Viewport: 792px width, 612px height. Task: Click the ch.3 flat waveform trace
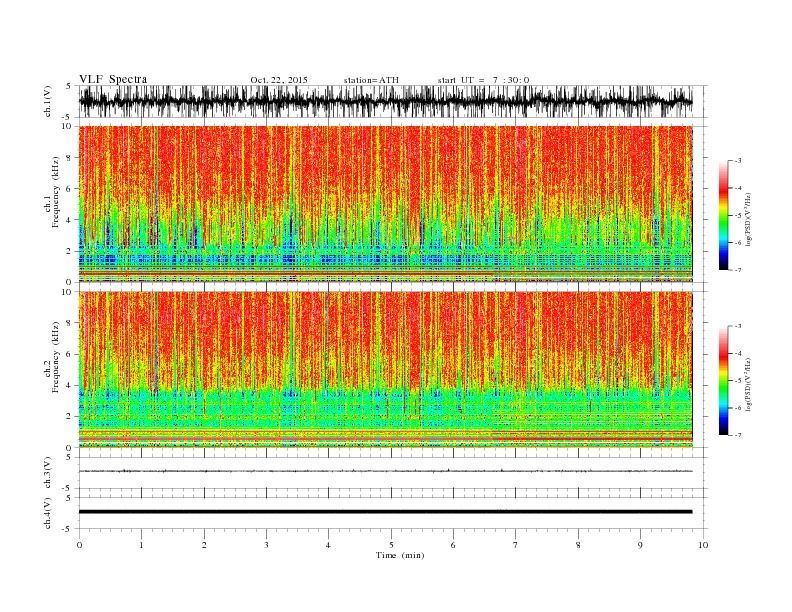point(385,471)
